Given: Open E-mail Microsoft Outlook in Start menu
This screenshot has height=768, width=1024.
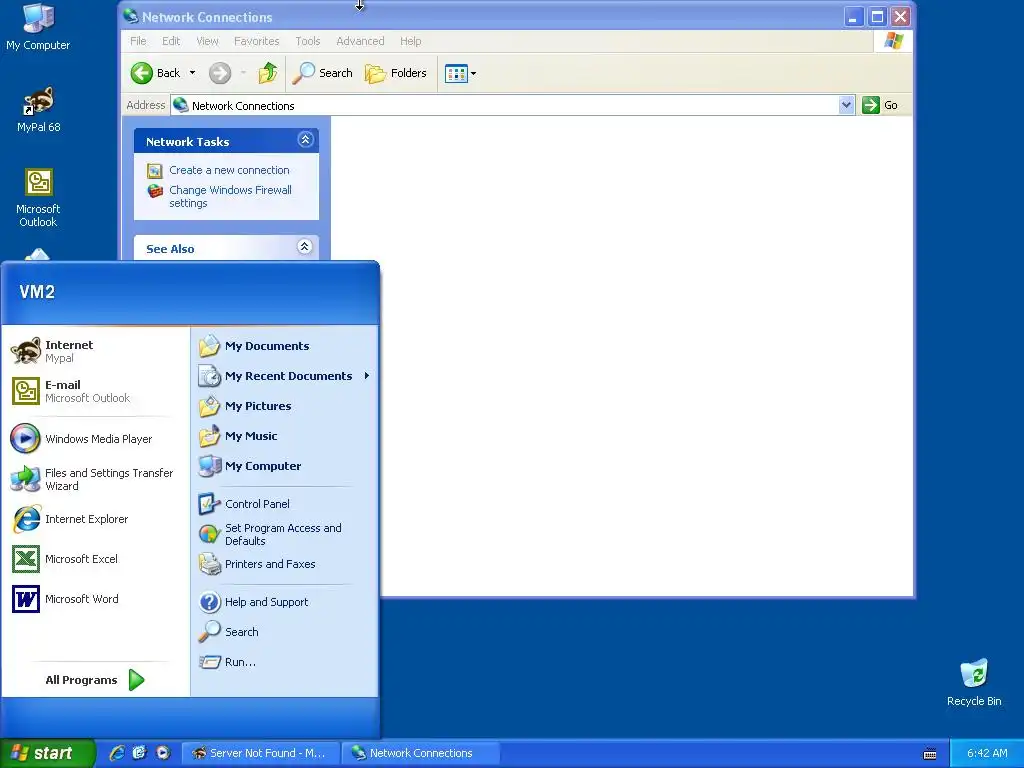Looking at the screenshot, I should coord(95,391).
